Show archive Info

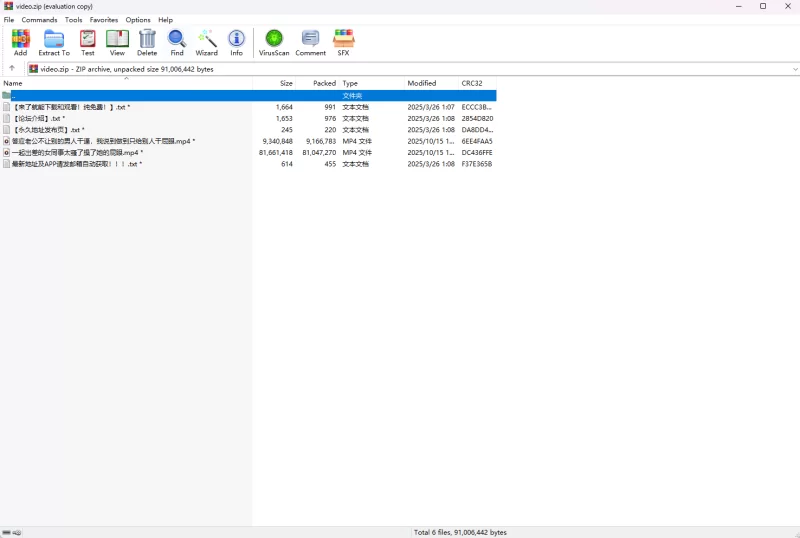236,42
